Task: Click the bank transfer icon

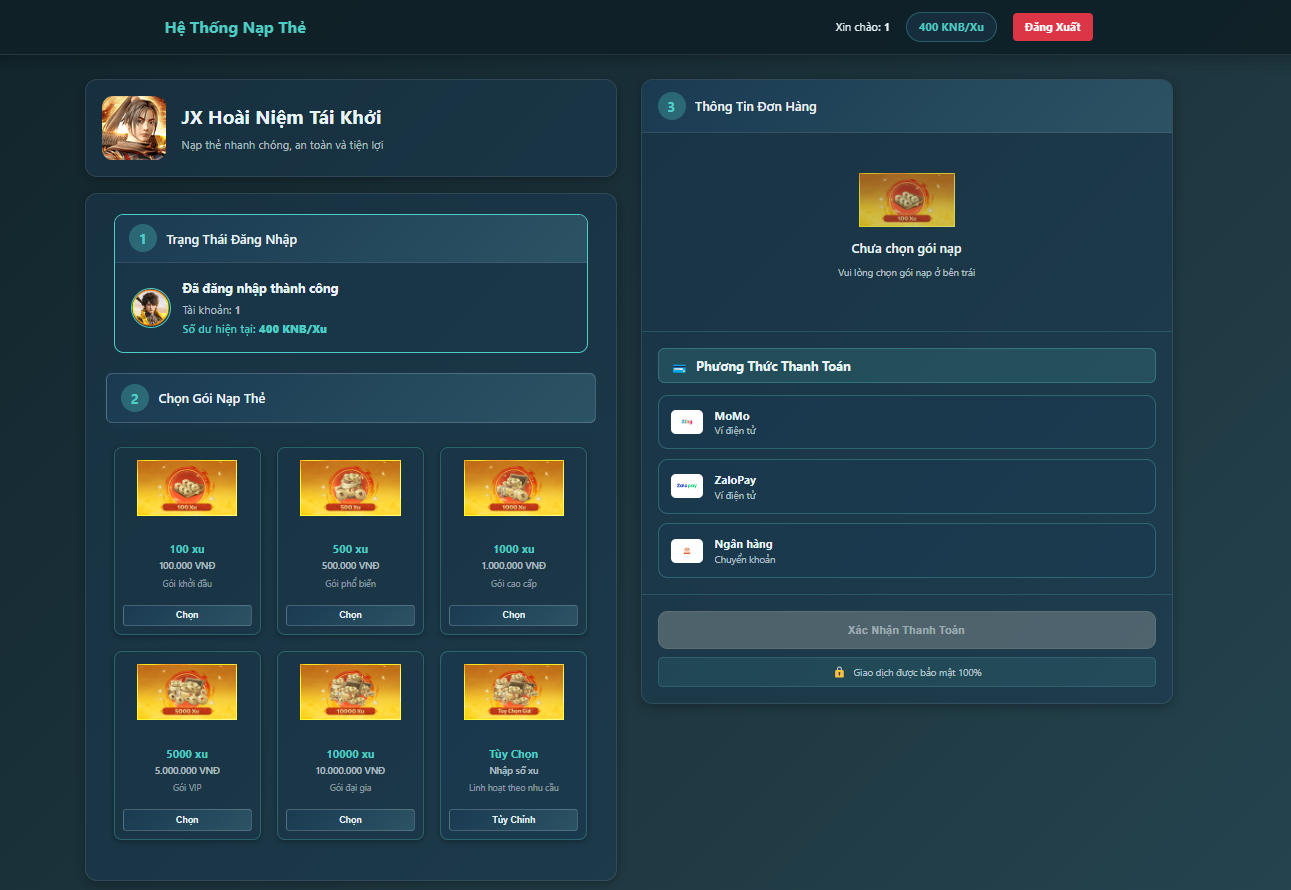Action: [x=687, y=551]
